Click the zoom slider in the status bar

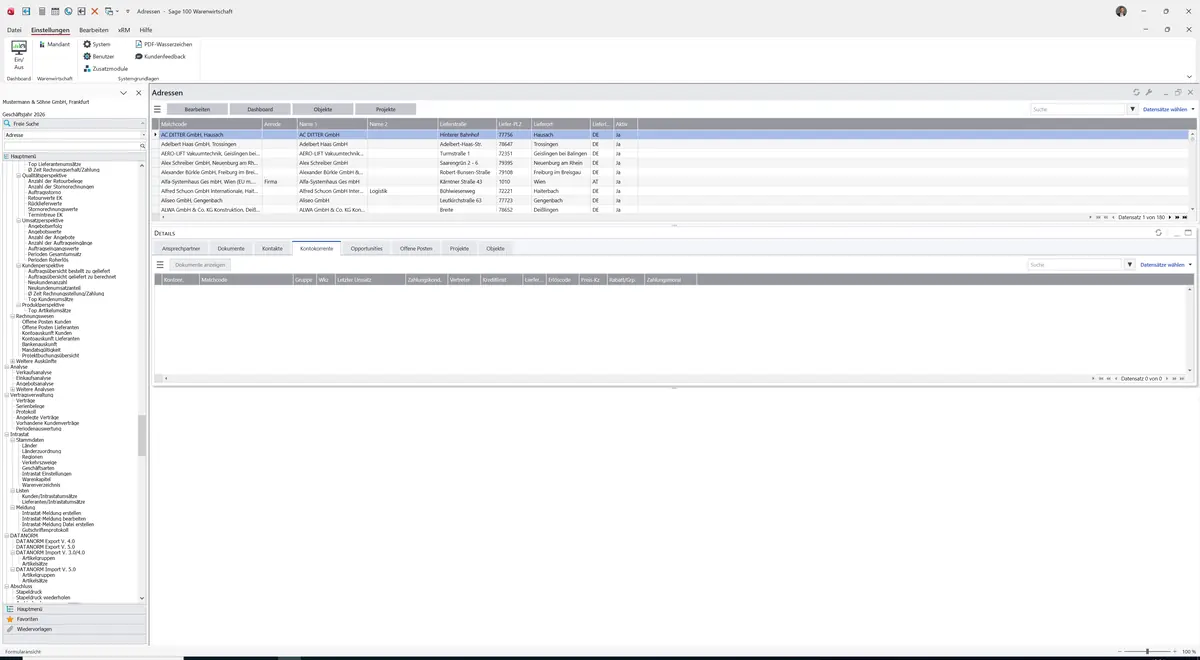click(x=1148, y=651)
